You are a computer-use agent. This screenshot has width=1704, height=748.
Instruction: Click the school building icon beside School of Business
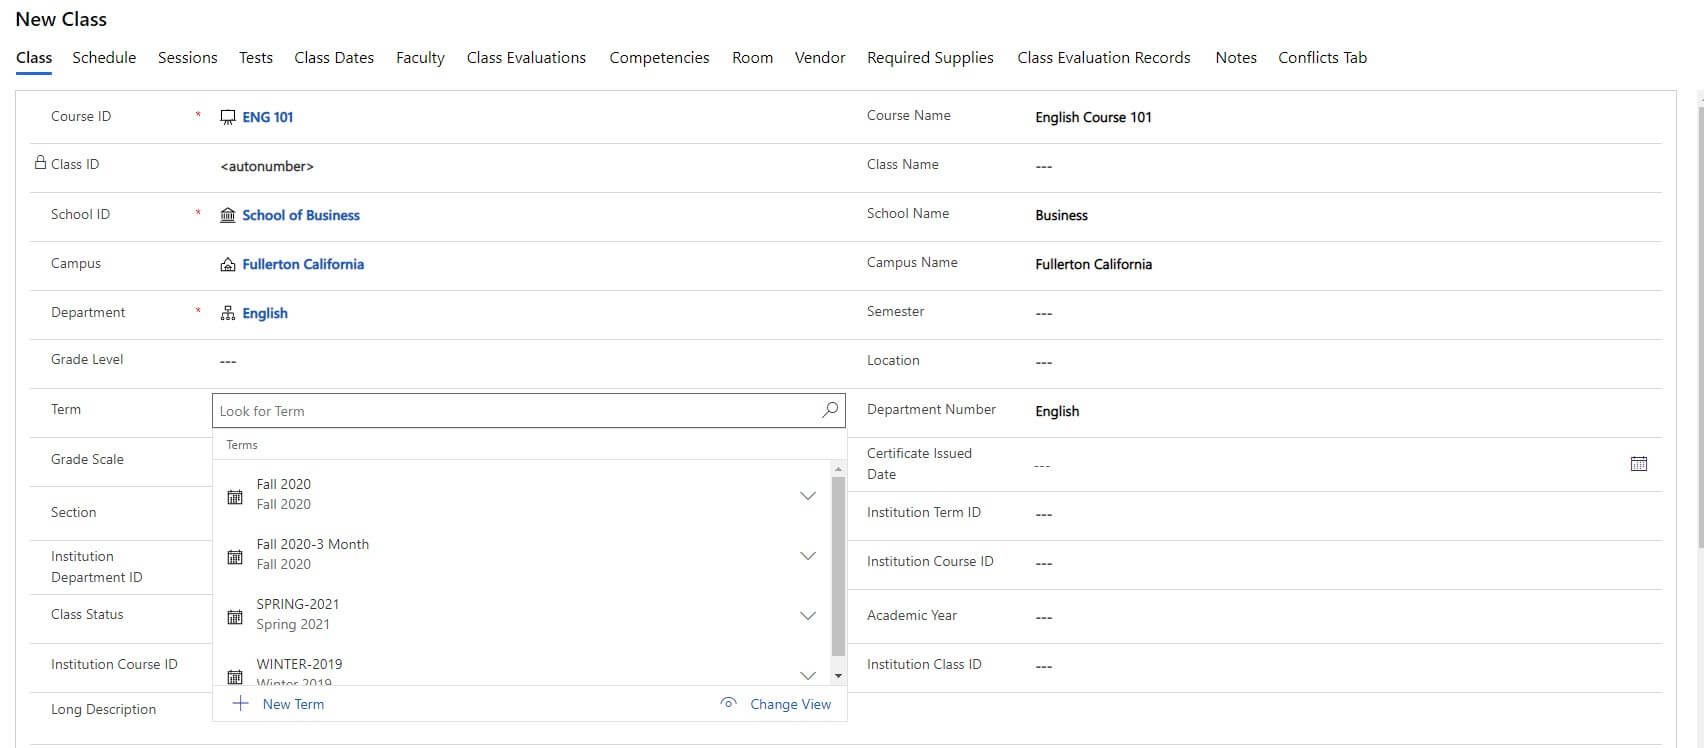point(228,215)
